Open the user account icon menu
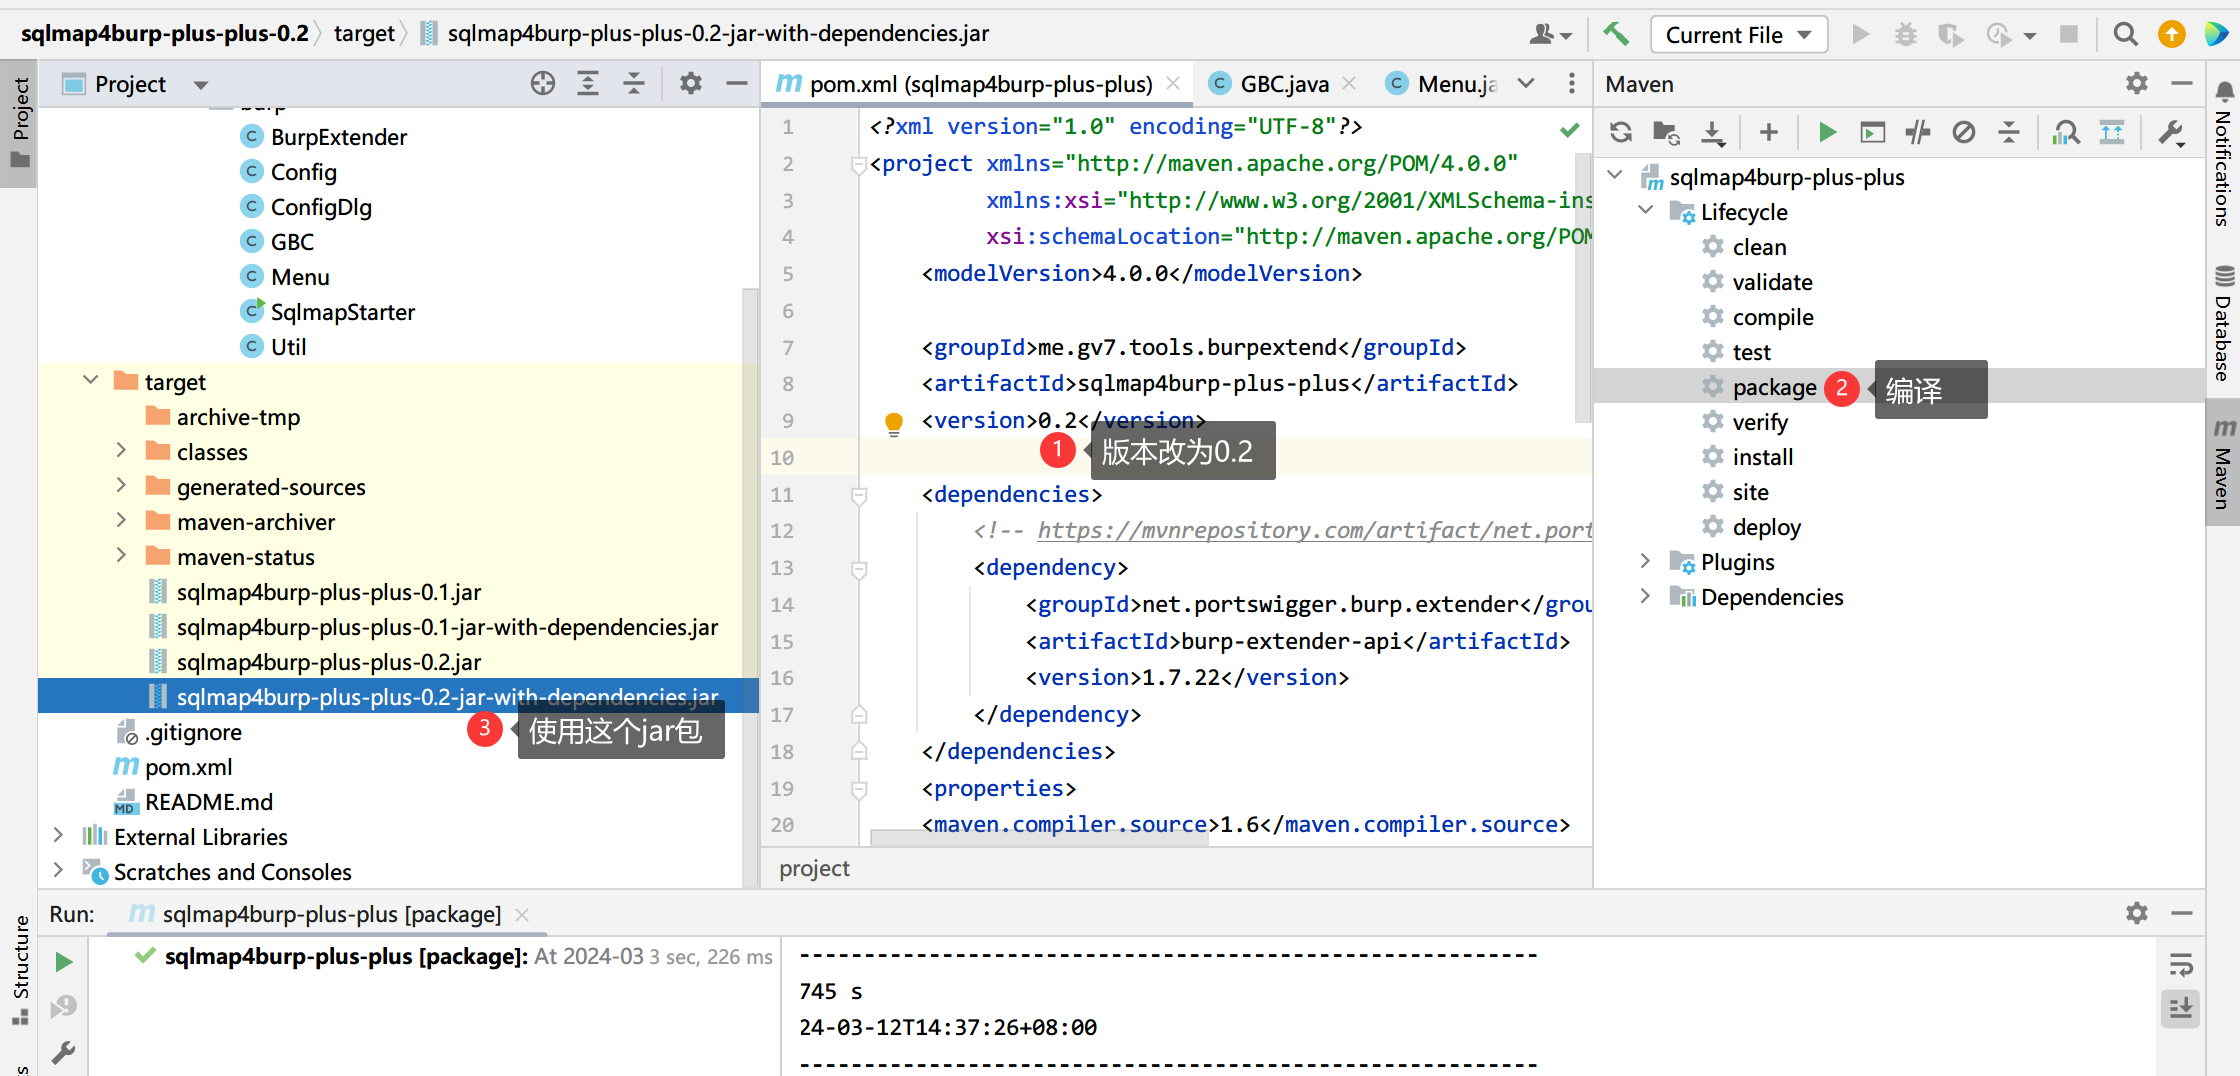The height and width of the screenshot is (1076, 2240). pyautogui.click(x=1549, y=34)
